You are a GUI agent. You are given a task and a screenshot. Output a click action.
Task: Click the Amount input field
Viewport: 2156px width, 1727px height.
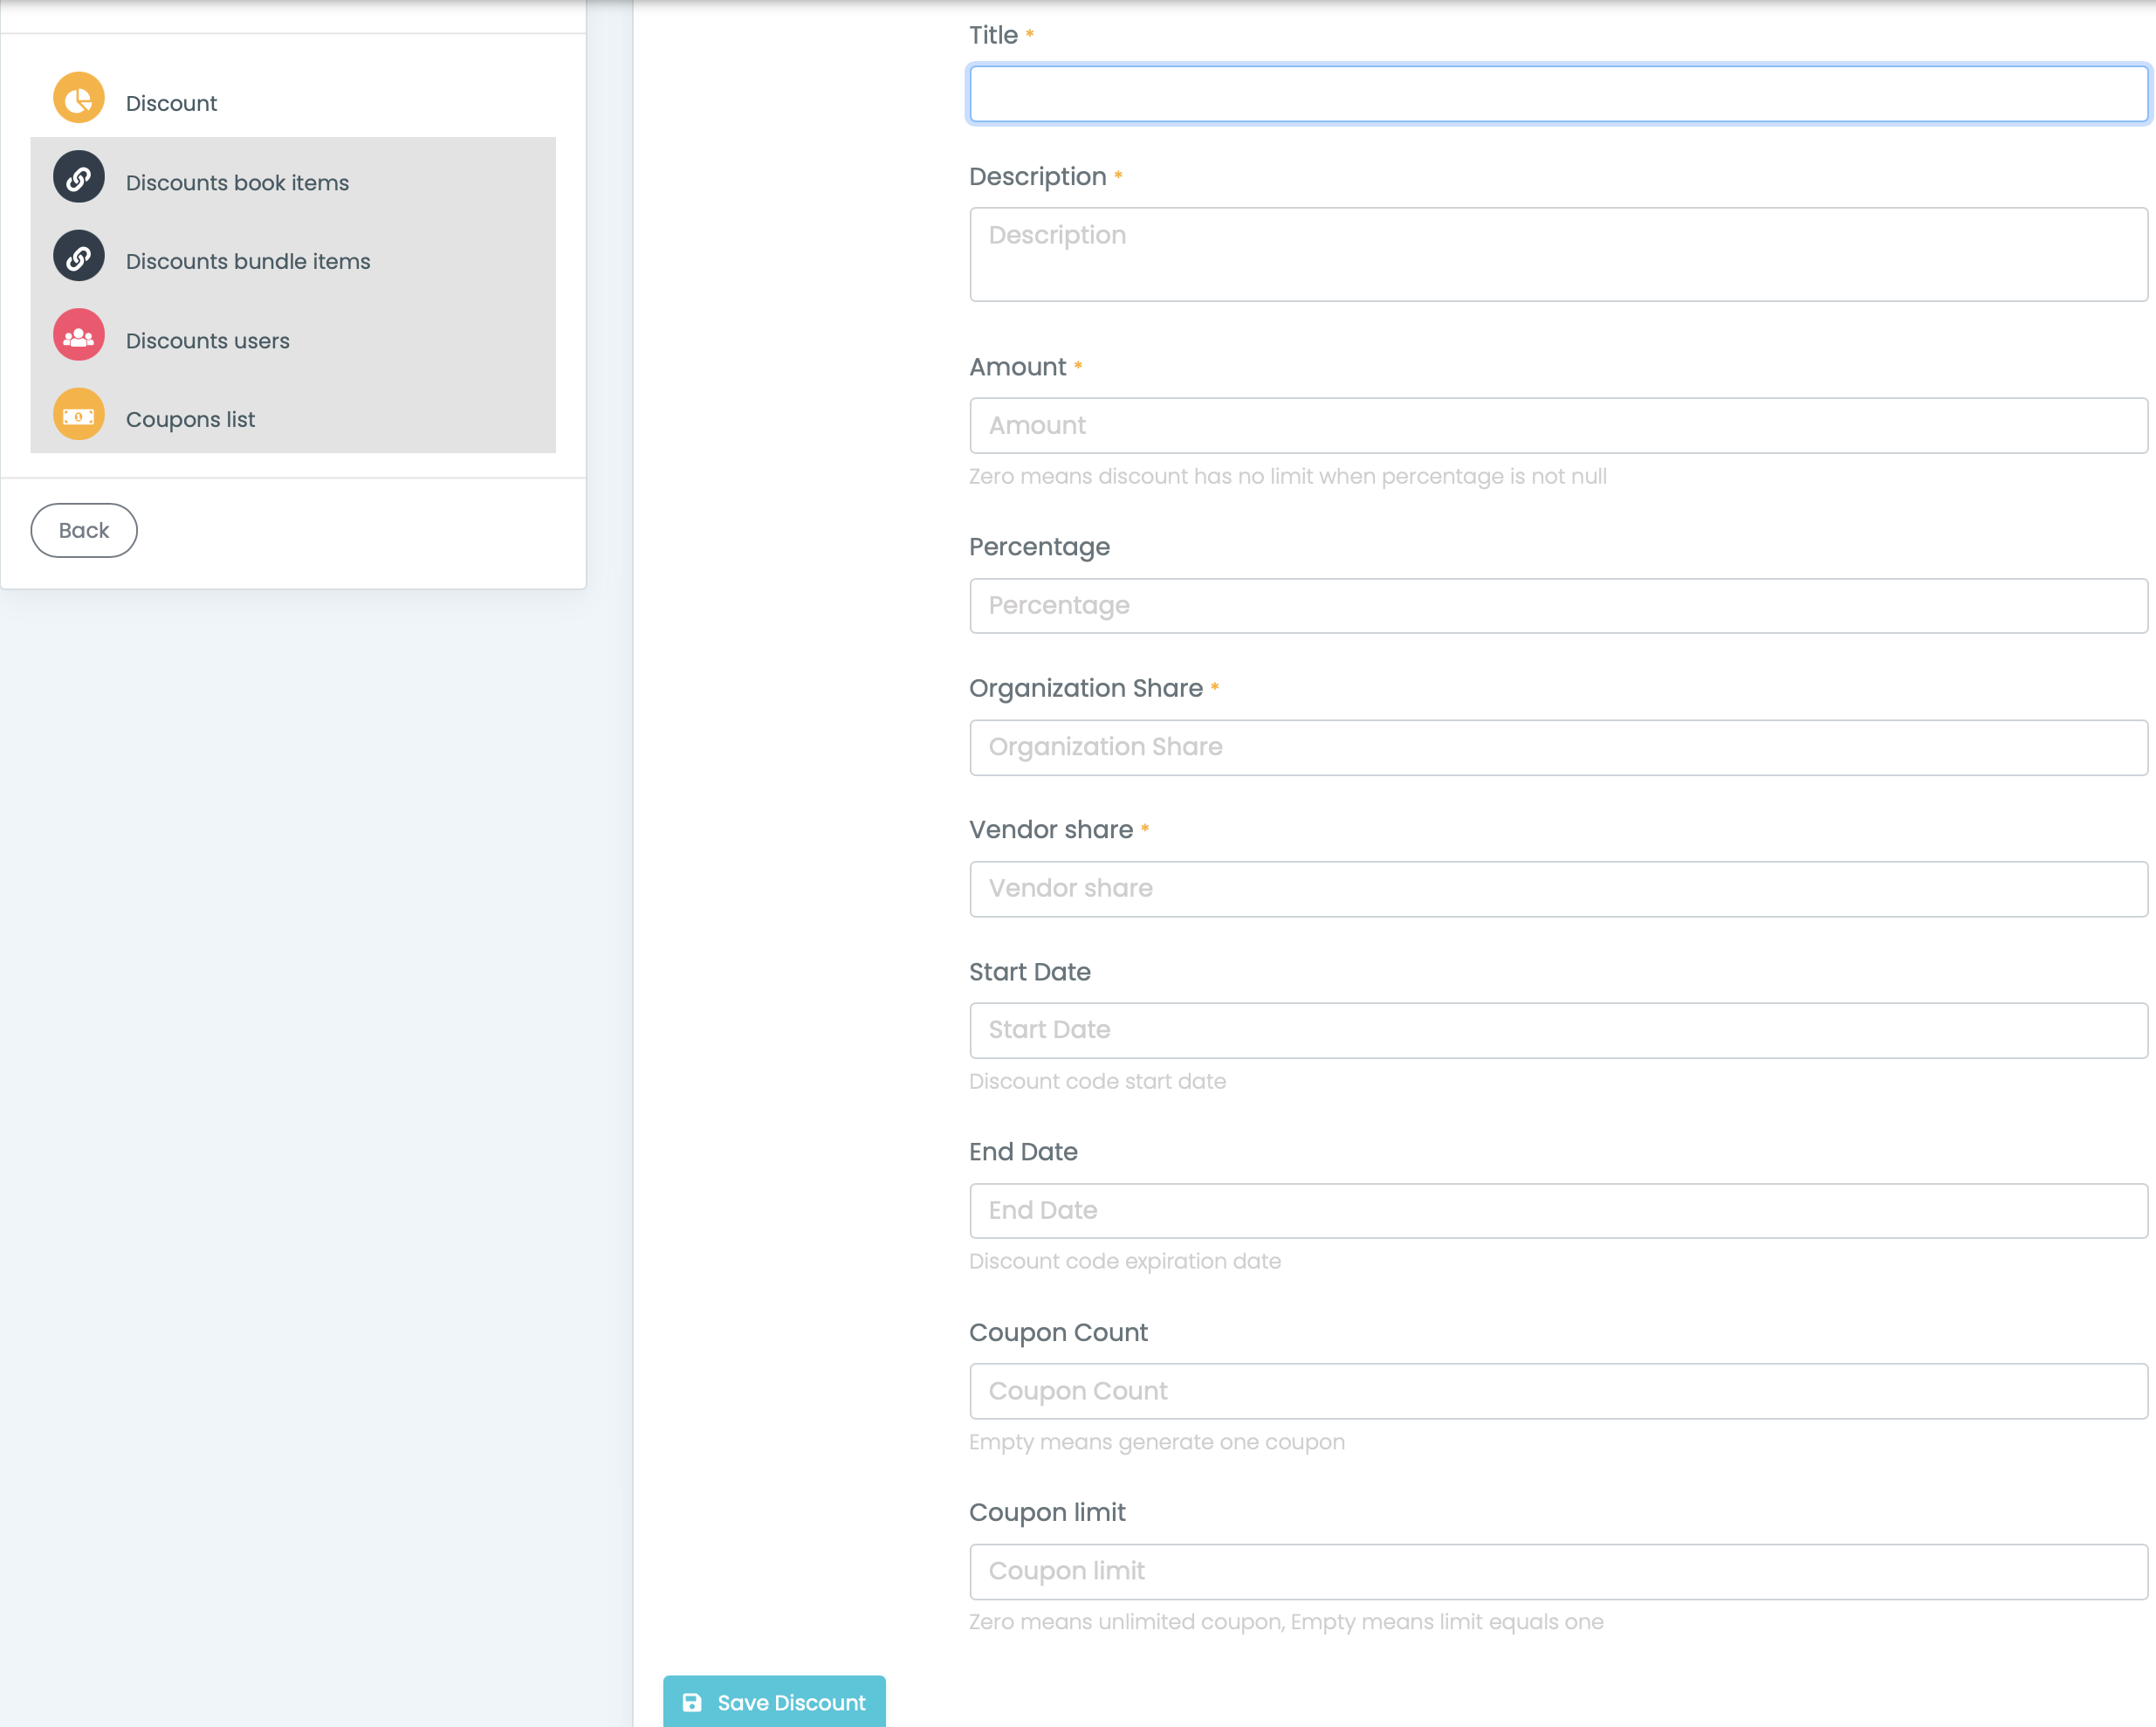pos(1557,426)
